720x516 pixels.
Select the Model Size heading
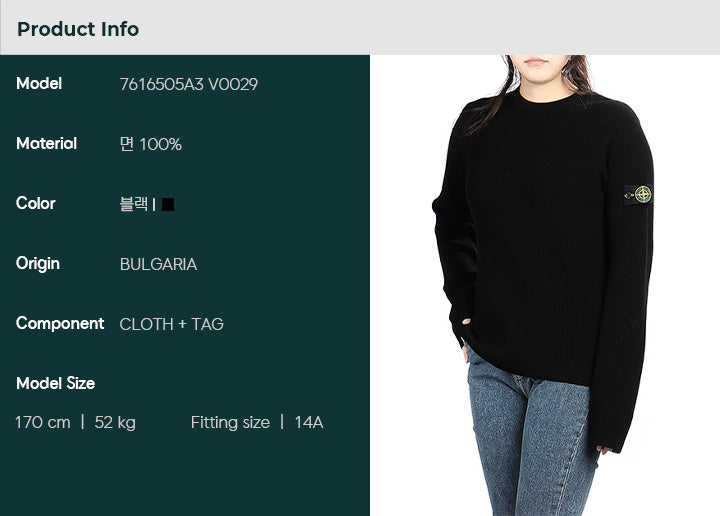coord(56,383)
